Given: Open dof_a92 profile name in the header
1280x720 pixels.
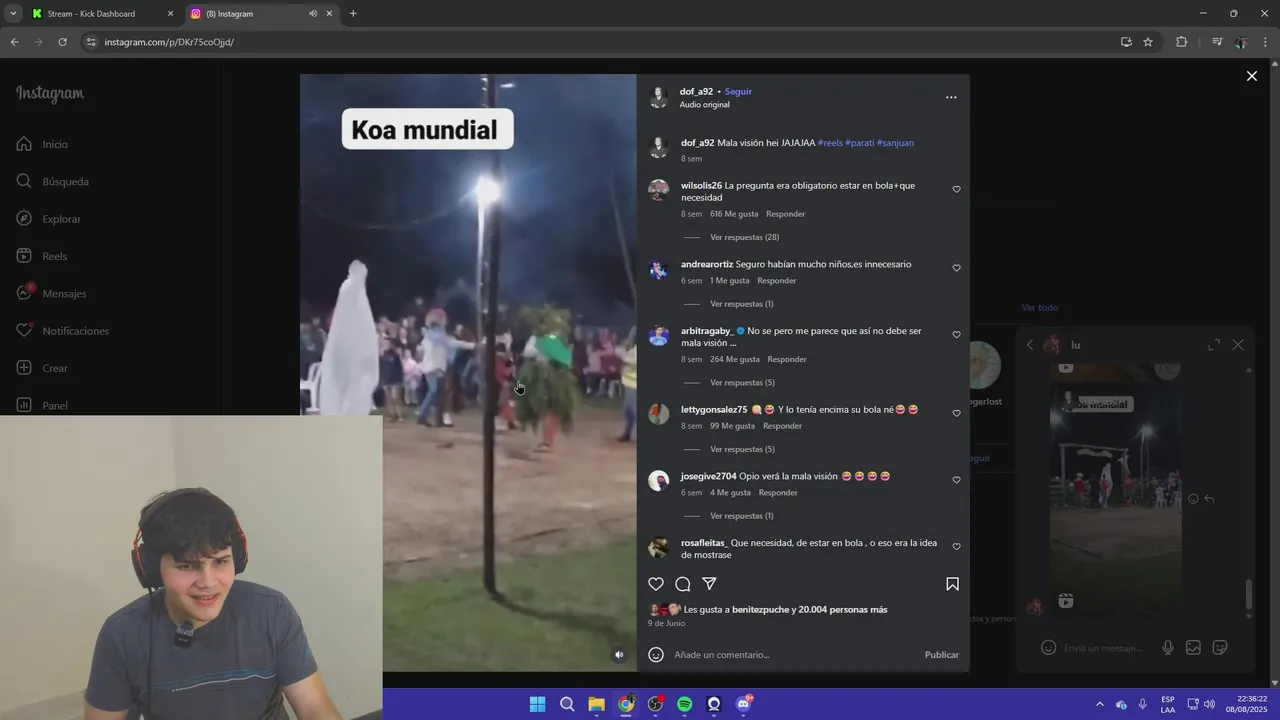Looking at the screenshot, I should pyautogui.click(x=696, y=91).
